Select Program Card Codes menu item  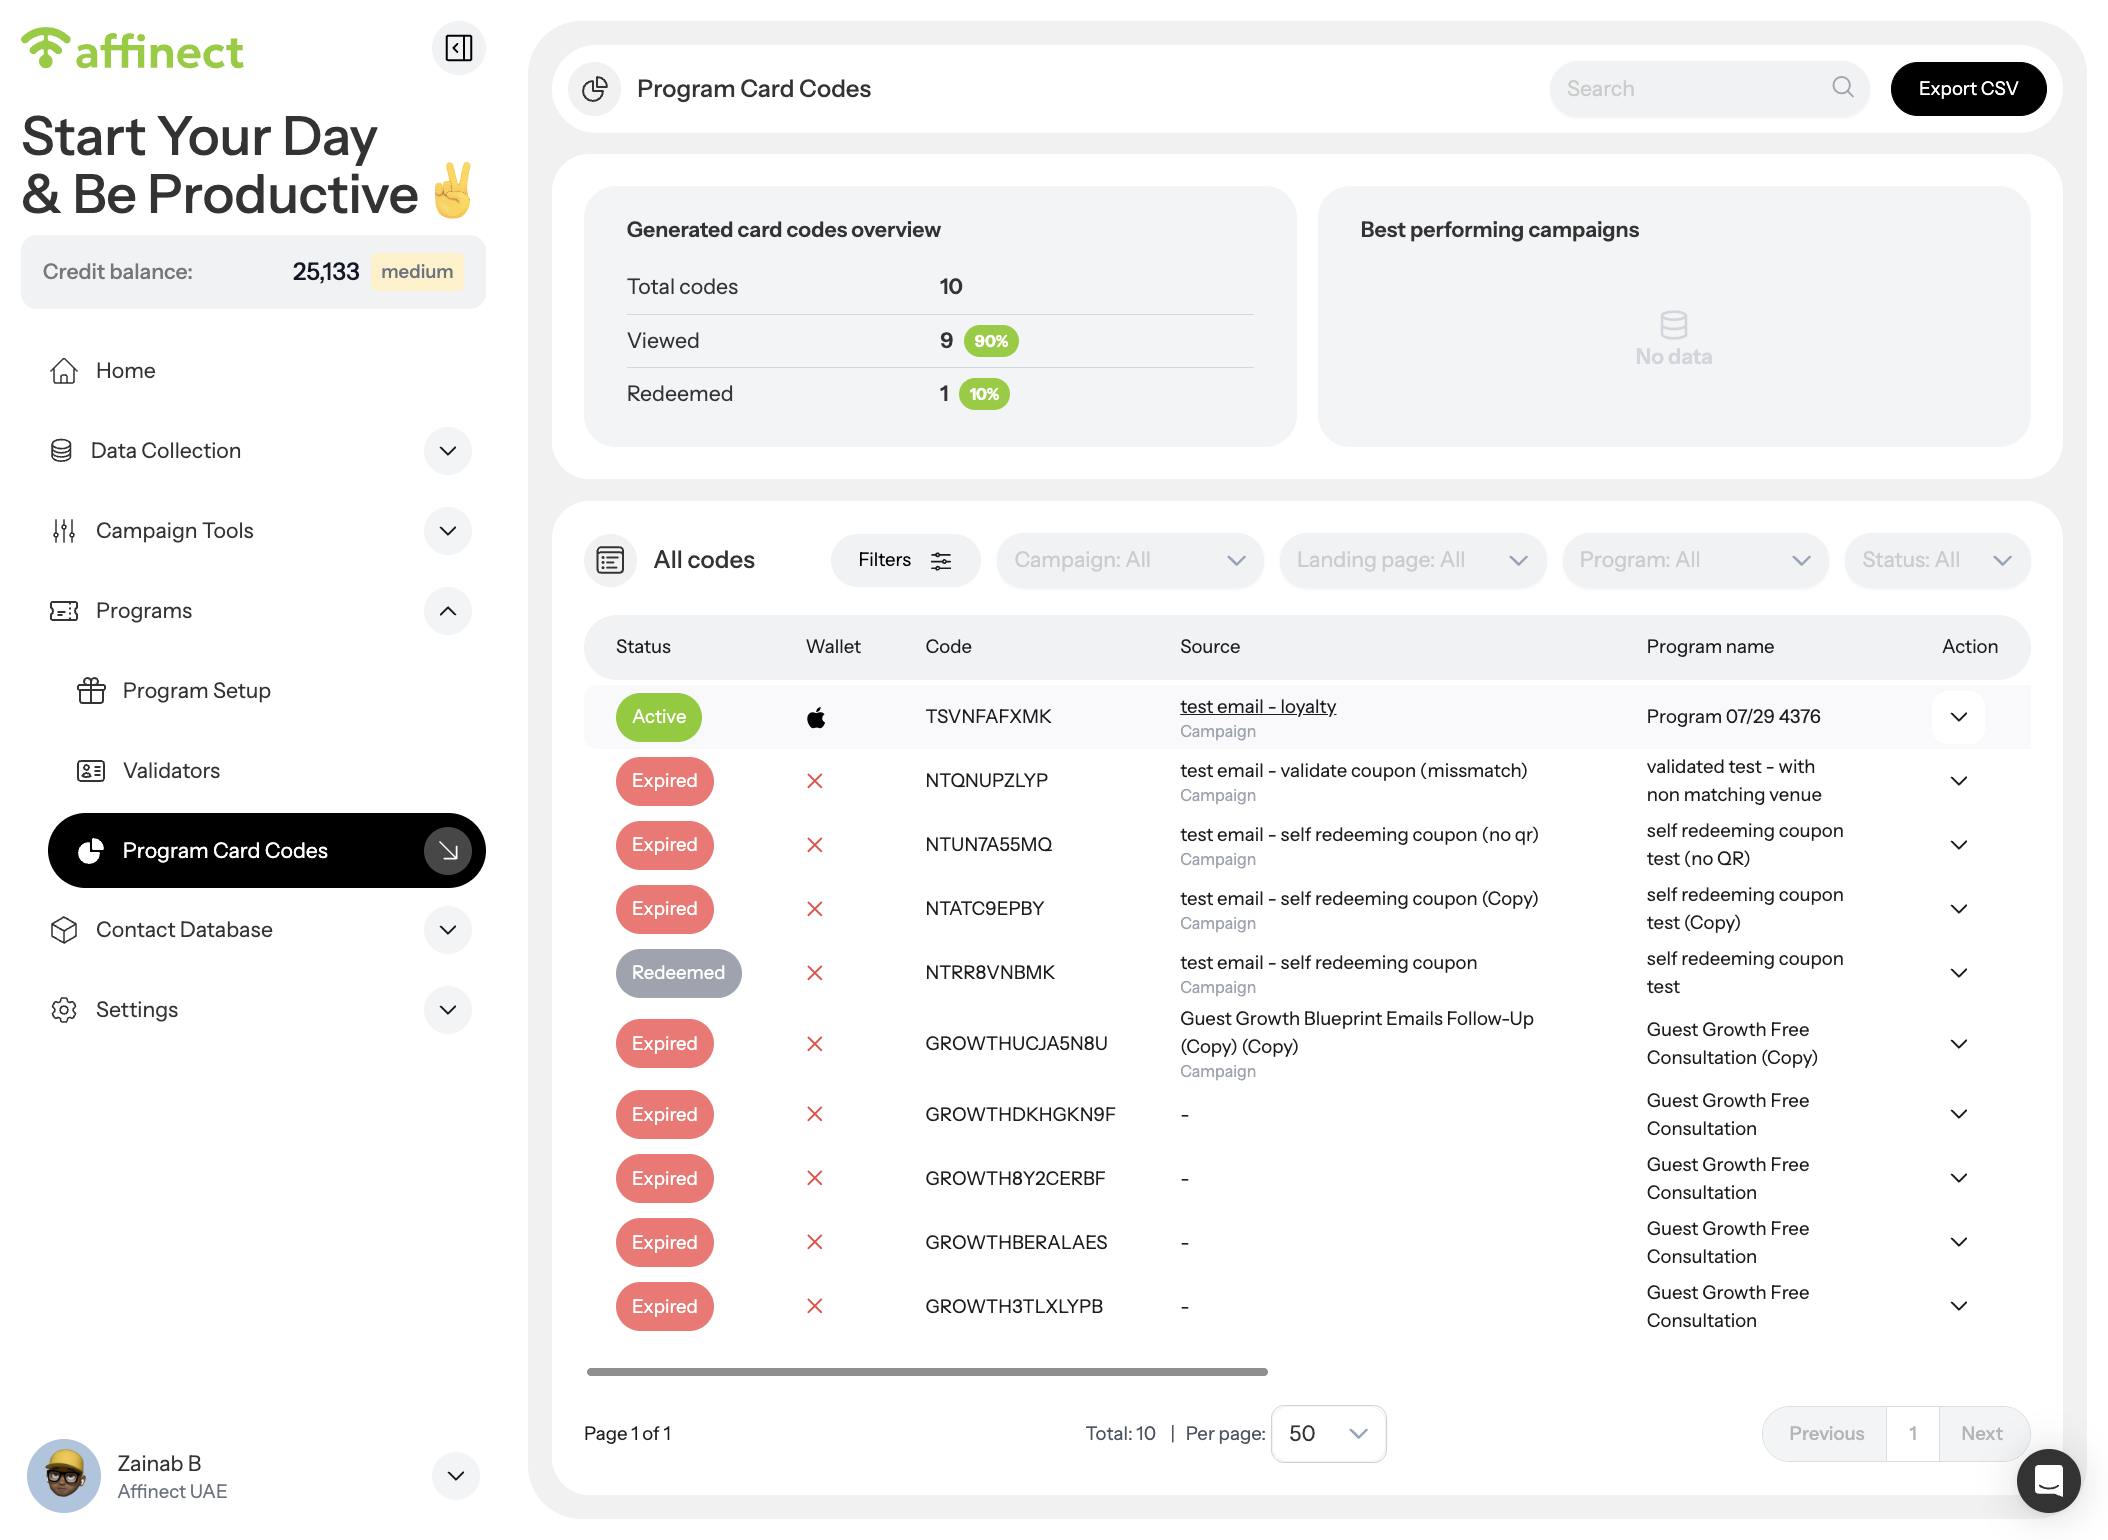click(x=267, y=851)
